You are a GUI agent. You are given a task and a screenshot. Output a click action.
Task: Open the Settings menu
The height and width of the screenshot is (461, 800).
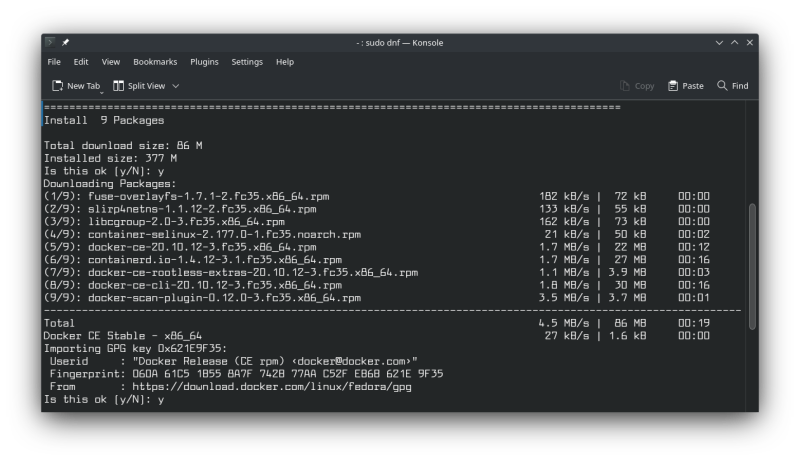point(247,62)
